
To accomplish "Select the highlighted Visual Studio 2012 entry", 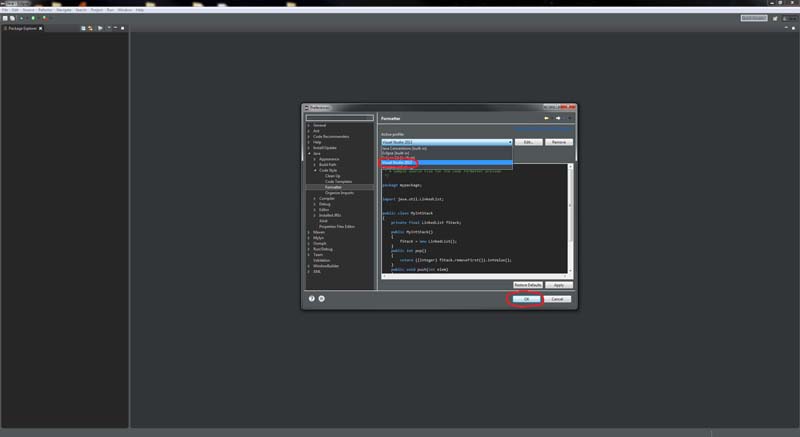I will point(446,163).
